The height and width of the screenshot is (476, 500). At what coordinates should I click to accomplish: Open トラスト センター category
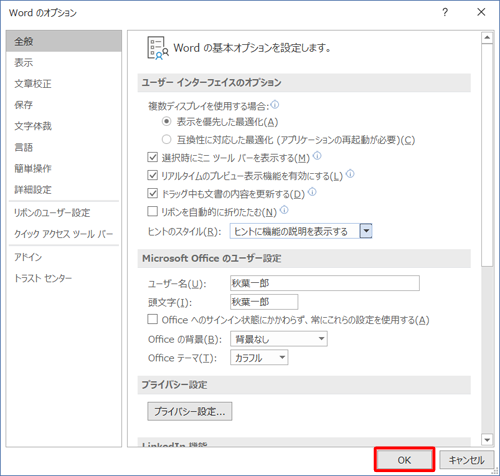tap(64, 278)
